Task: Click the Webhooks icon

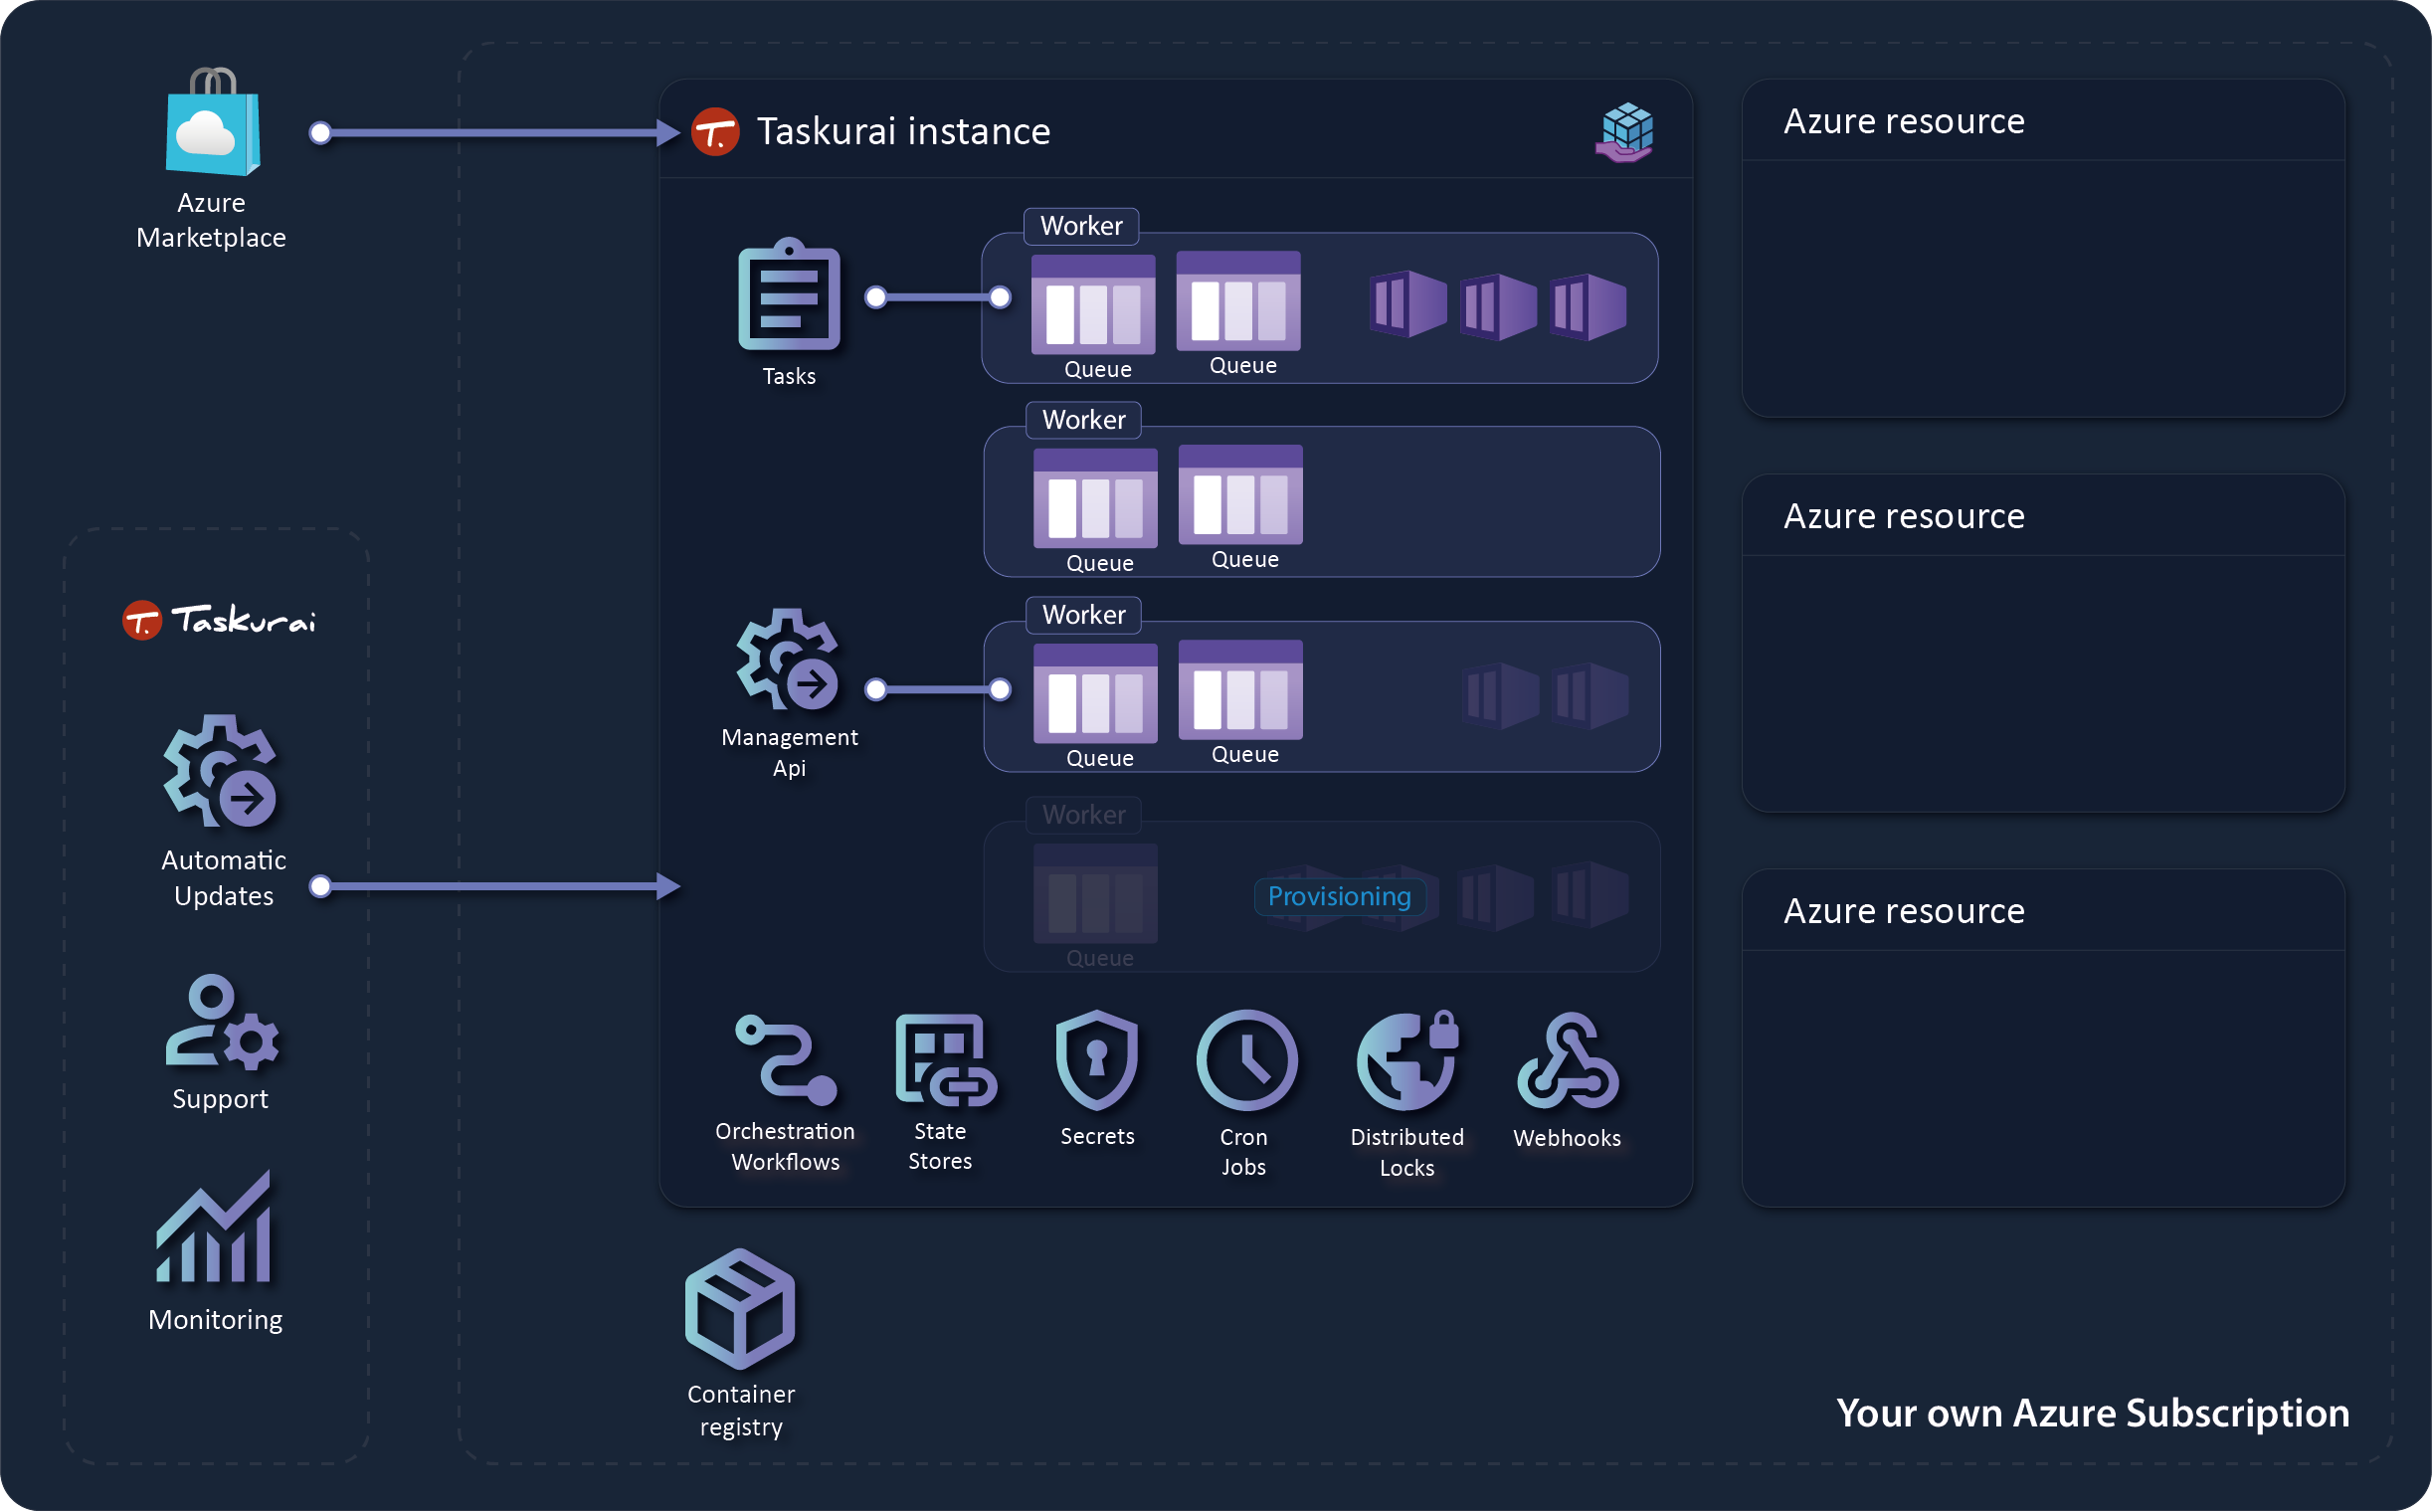Action: tap(1567, 1062)
